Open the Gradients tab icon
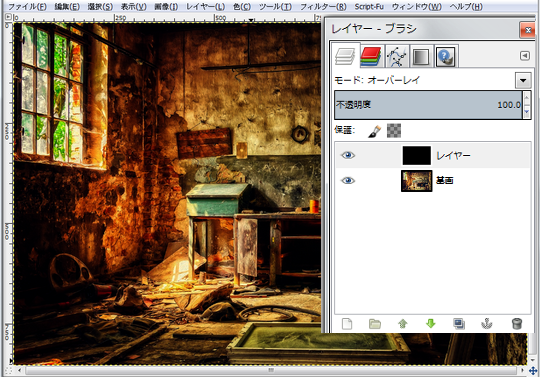 click(421, 57)
